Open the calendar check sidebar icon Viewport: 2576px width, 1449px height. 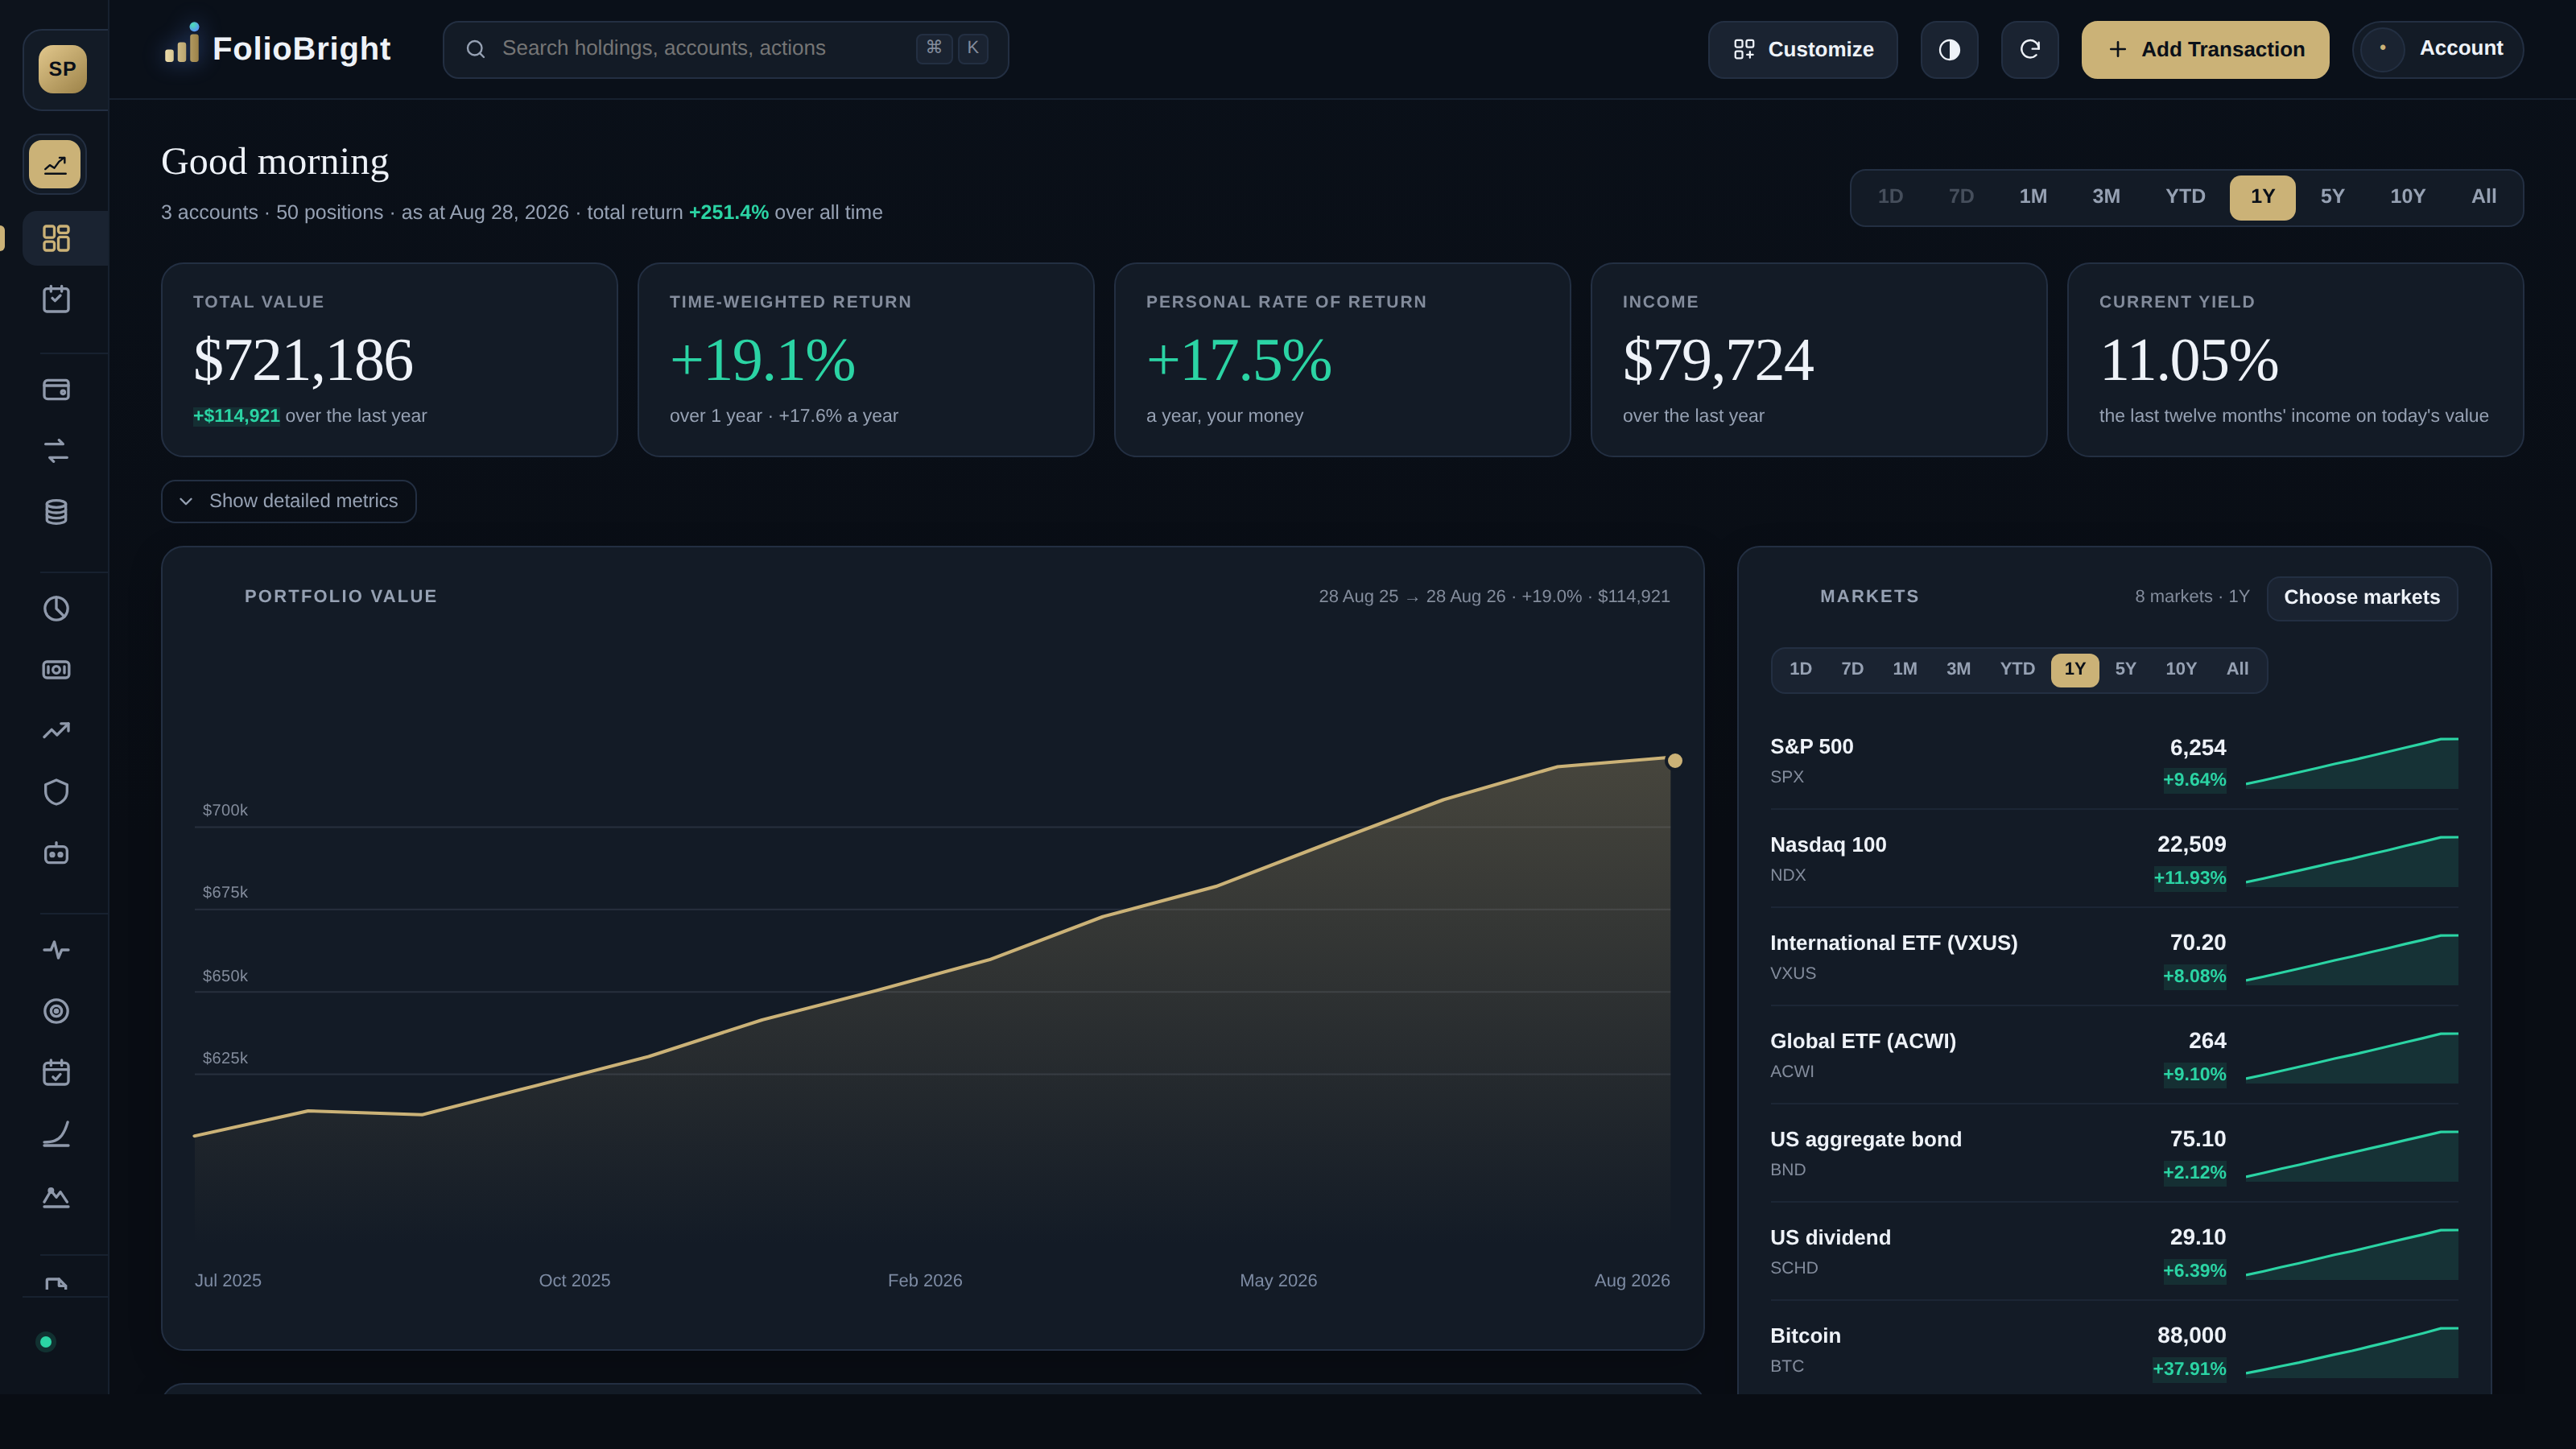[56, 1073]
